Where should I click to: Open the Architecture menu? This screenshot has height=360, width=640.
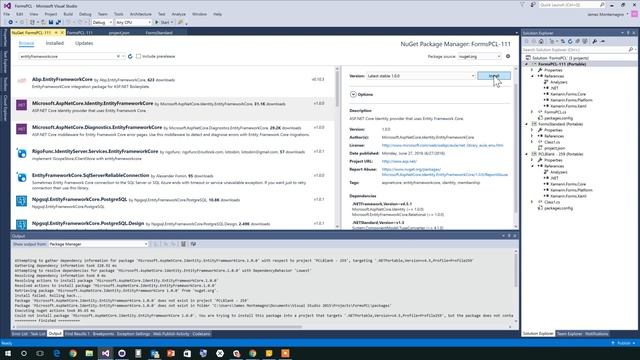(140, 14)
